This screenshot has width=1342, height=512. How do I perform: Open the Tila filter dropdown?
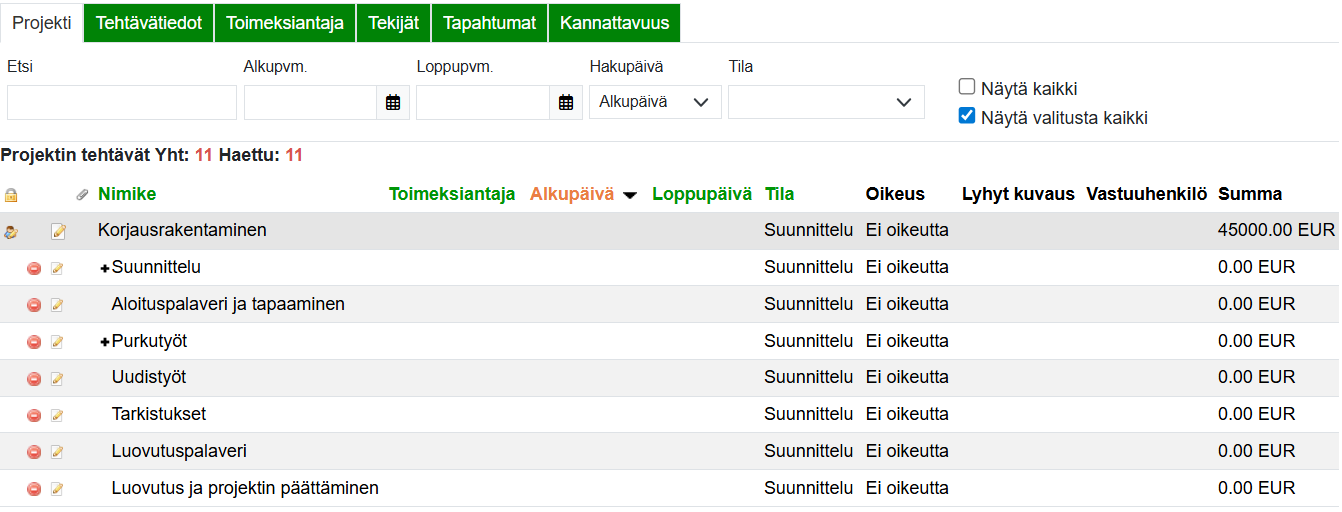pyautogui.click(x=825, y=102)
